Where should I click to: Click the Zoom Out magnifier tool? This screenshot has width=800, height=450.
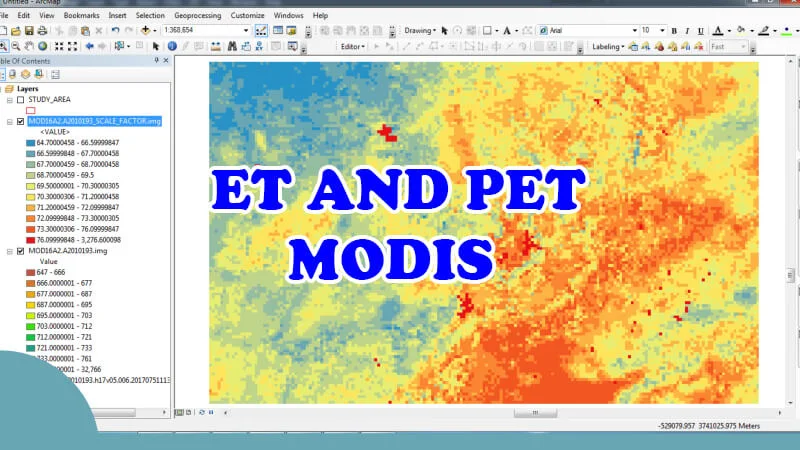(16, 46)
